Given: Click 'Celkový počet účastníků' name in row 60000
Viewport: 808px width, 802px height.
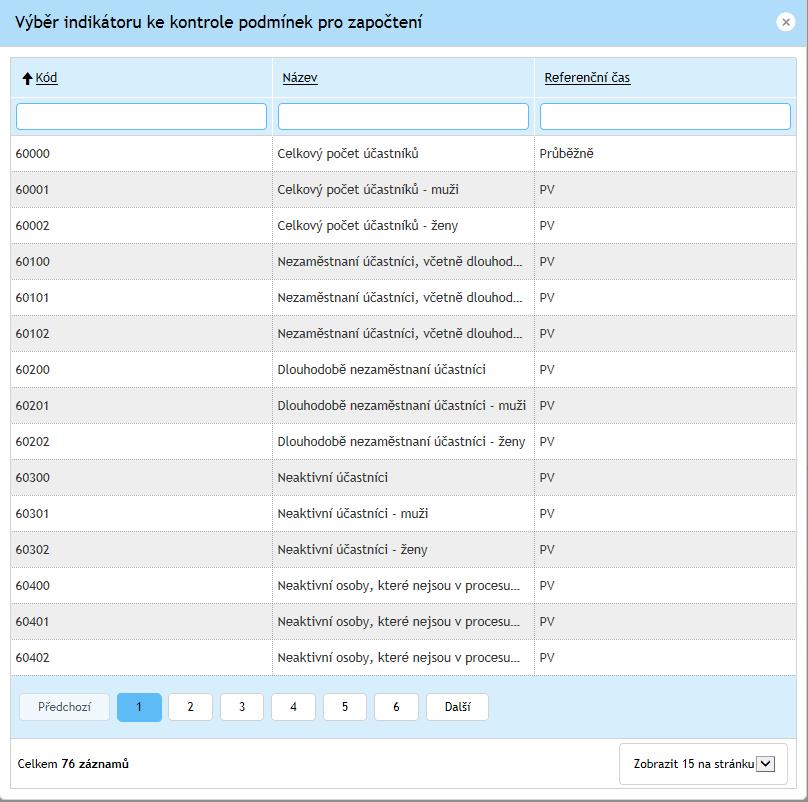Looking at the screenshot, I should pyautogui.click(x=348, y=154).
